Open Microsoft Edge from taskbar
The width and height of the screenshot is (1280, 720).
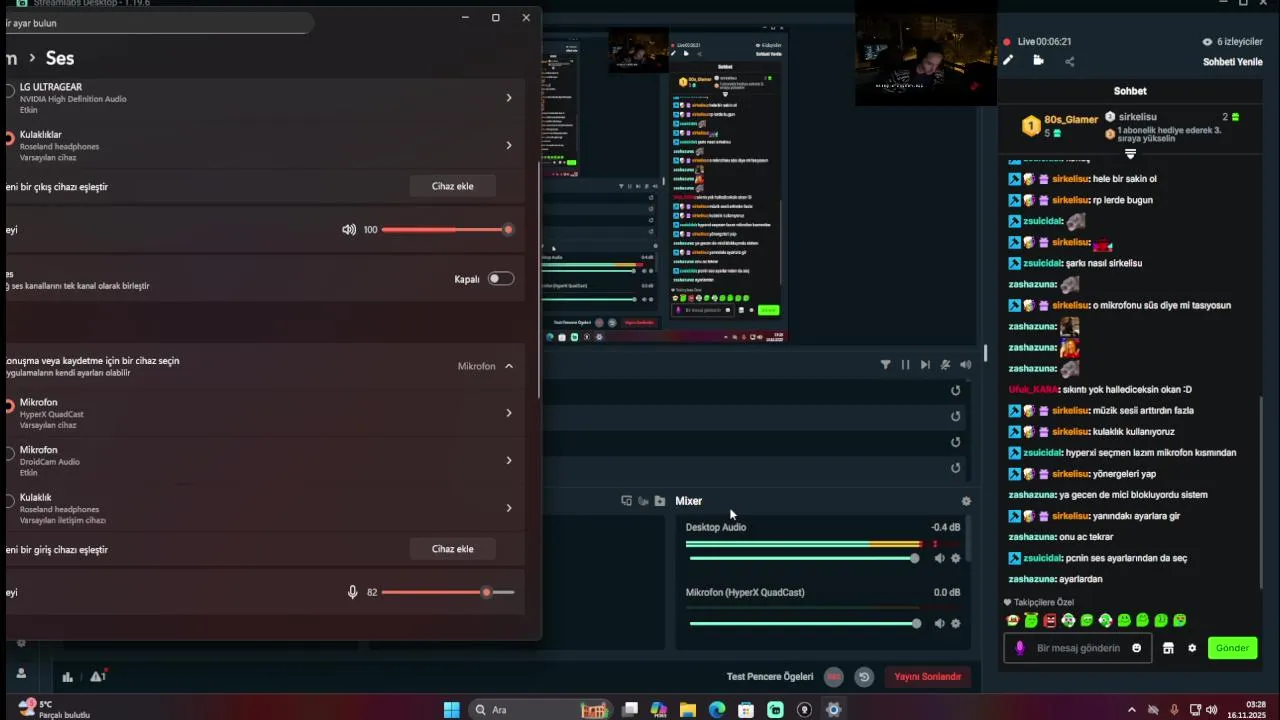pyautogui.click(x=717, y=710)
